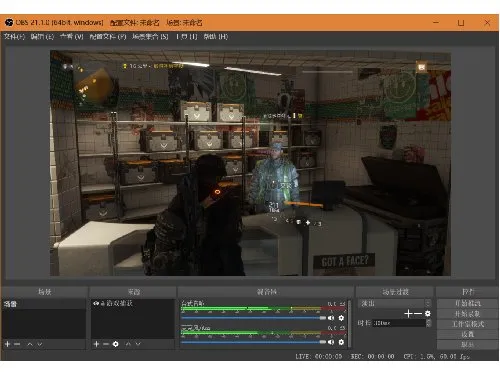Mute the desktop audio speaker icon

[331, 318]
